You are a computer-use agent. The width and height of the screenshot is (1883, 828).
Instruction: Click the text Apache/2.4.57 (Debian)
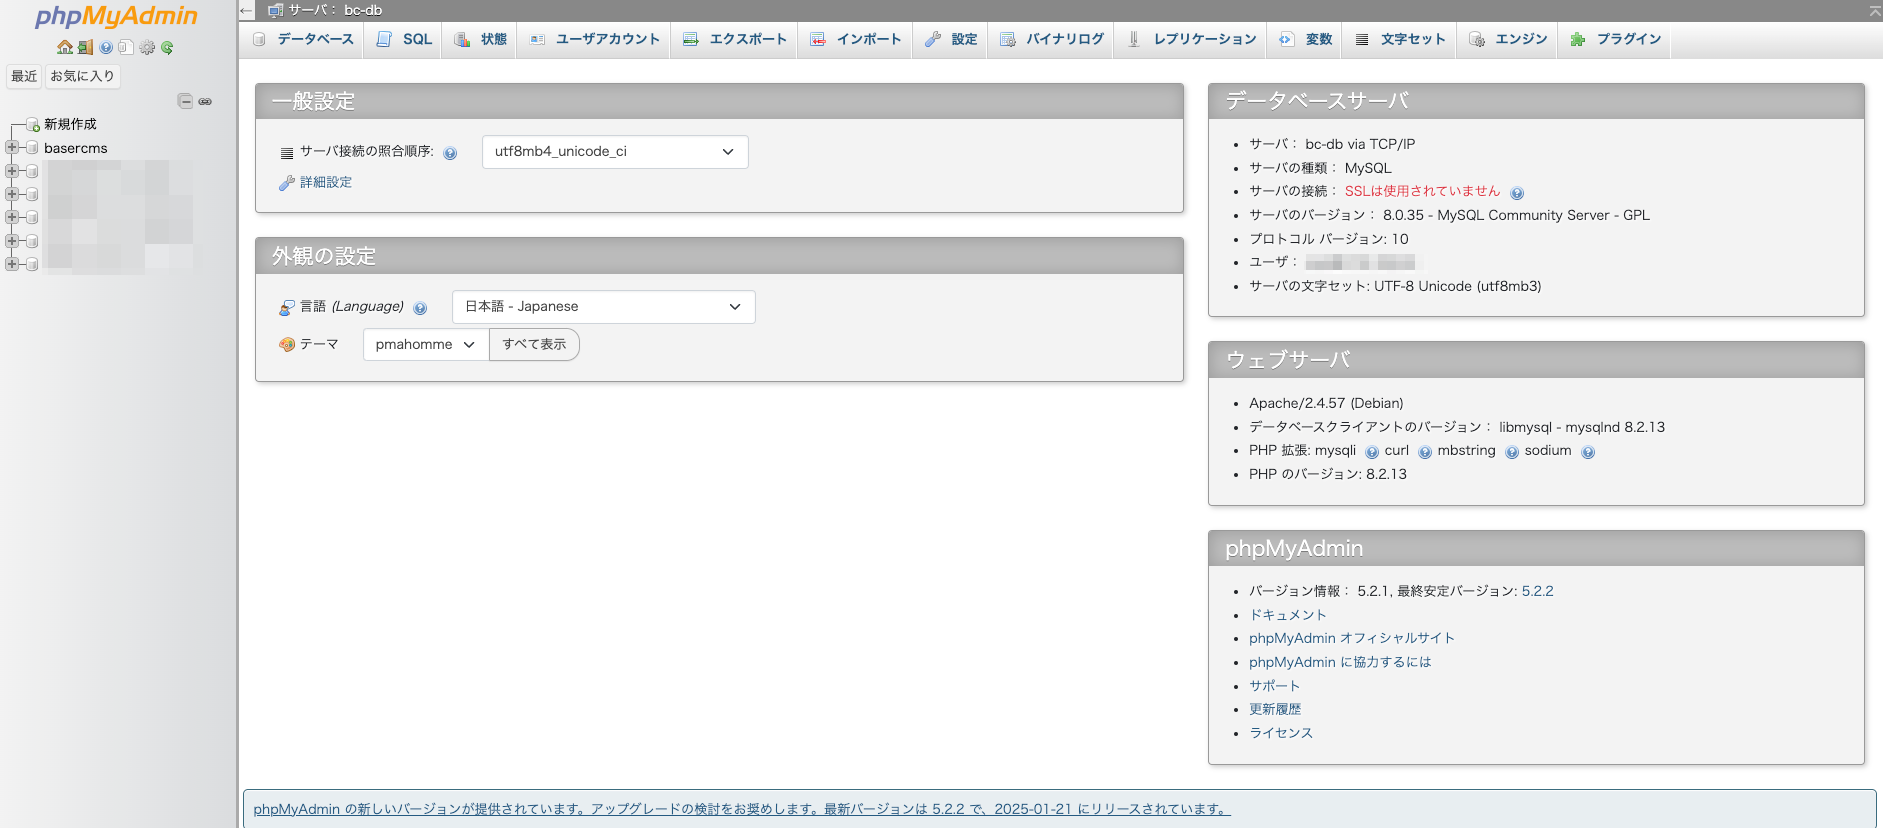(1326, 403)
